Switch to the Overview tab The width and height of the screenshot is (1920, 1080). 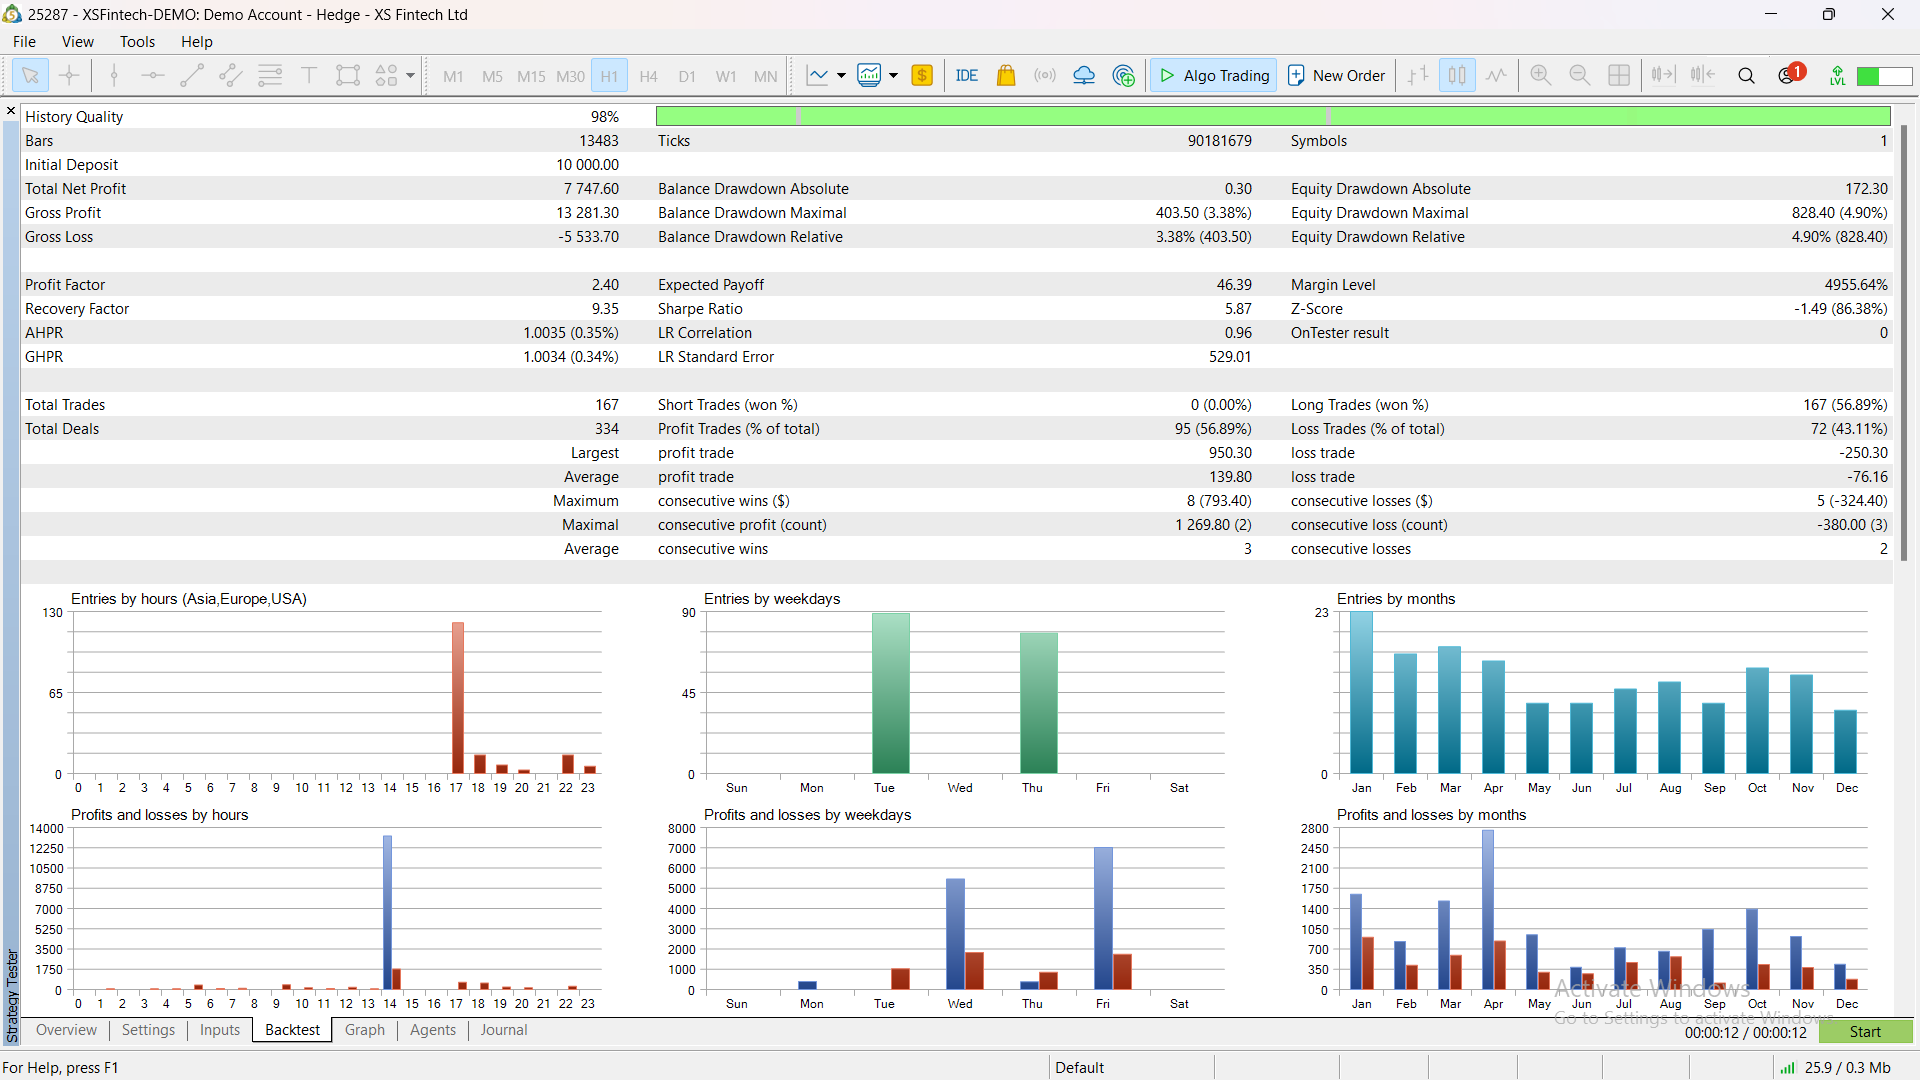(x=66, y=1030)
